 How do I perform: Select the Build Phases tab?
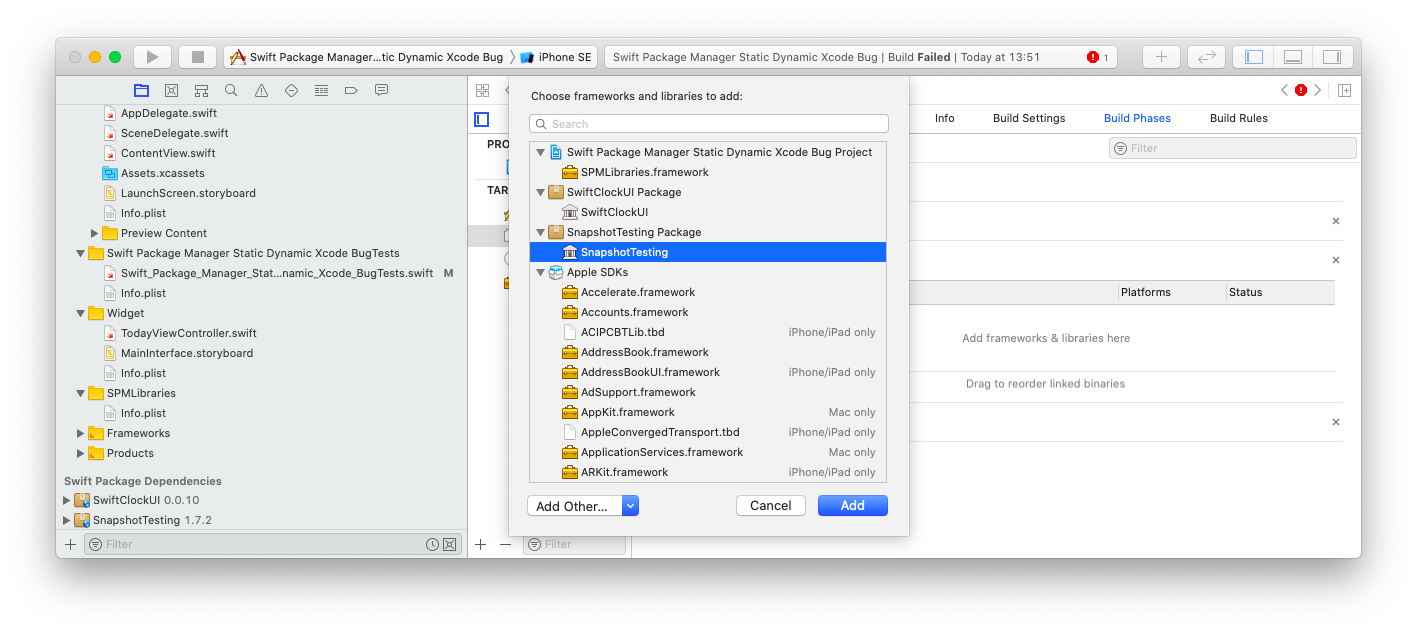tap(1137, 118)
